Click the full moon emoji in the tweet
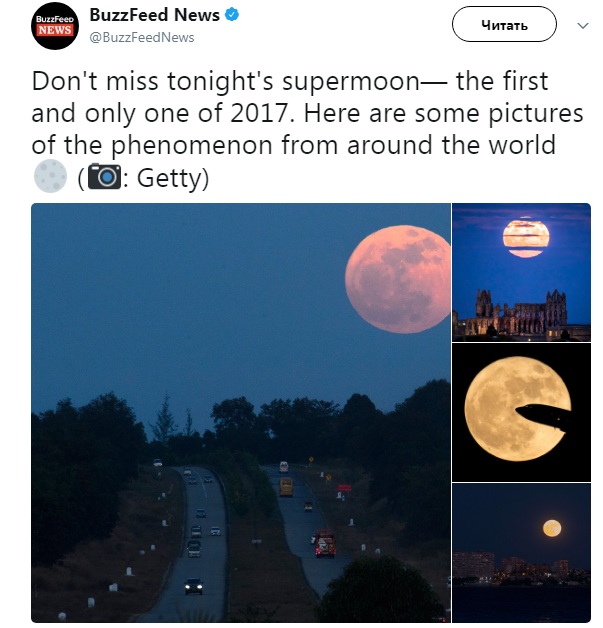Viewport: 603px width, 628px height. (x=50, y=176)
